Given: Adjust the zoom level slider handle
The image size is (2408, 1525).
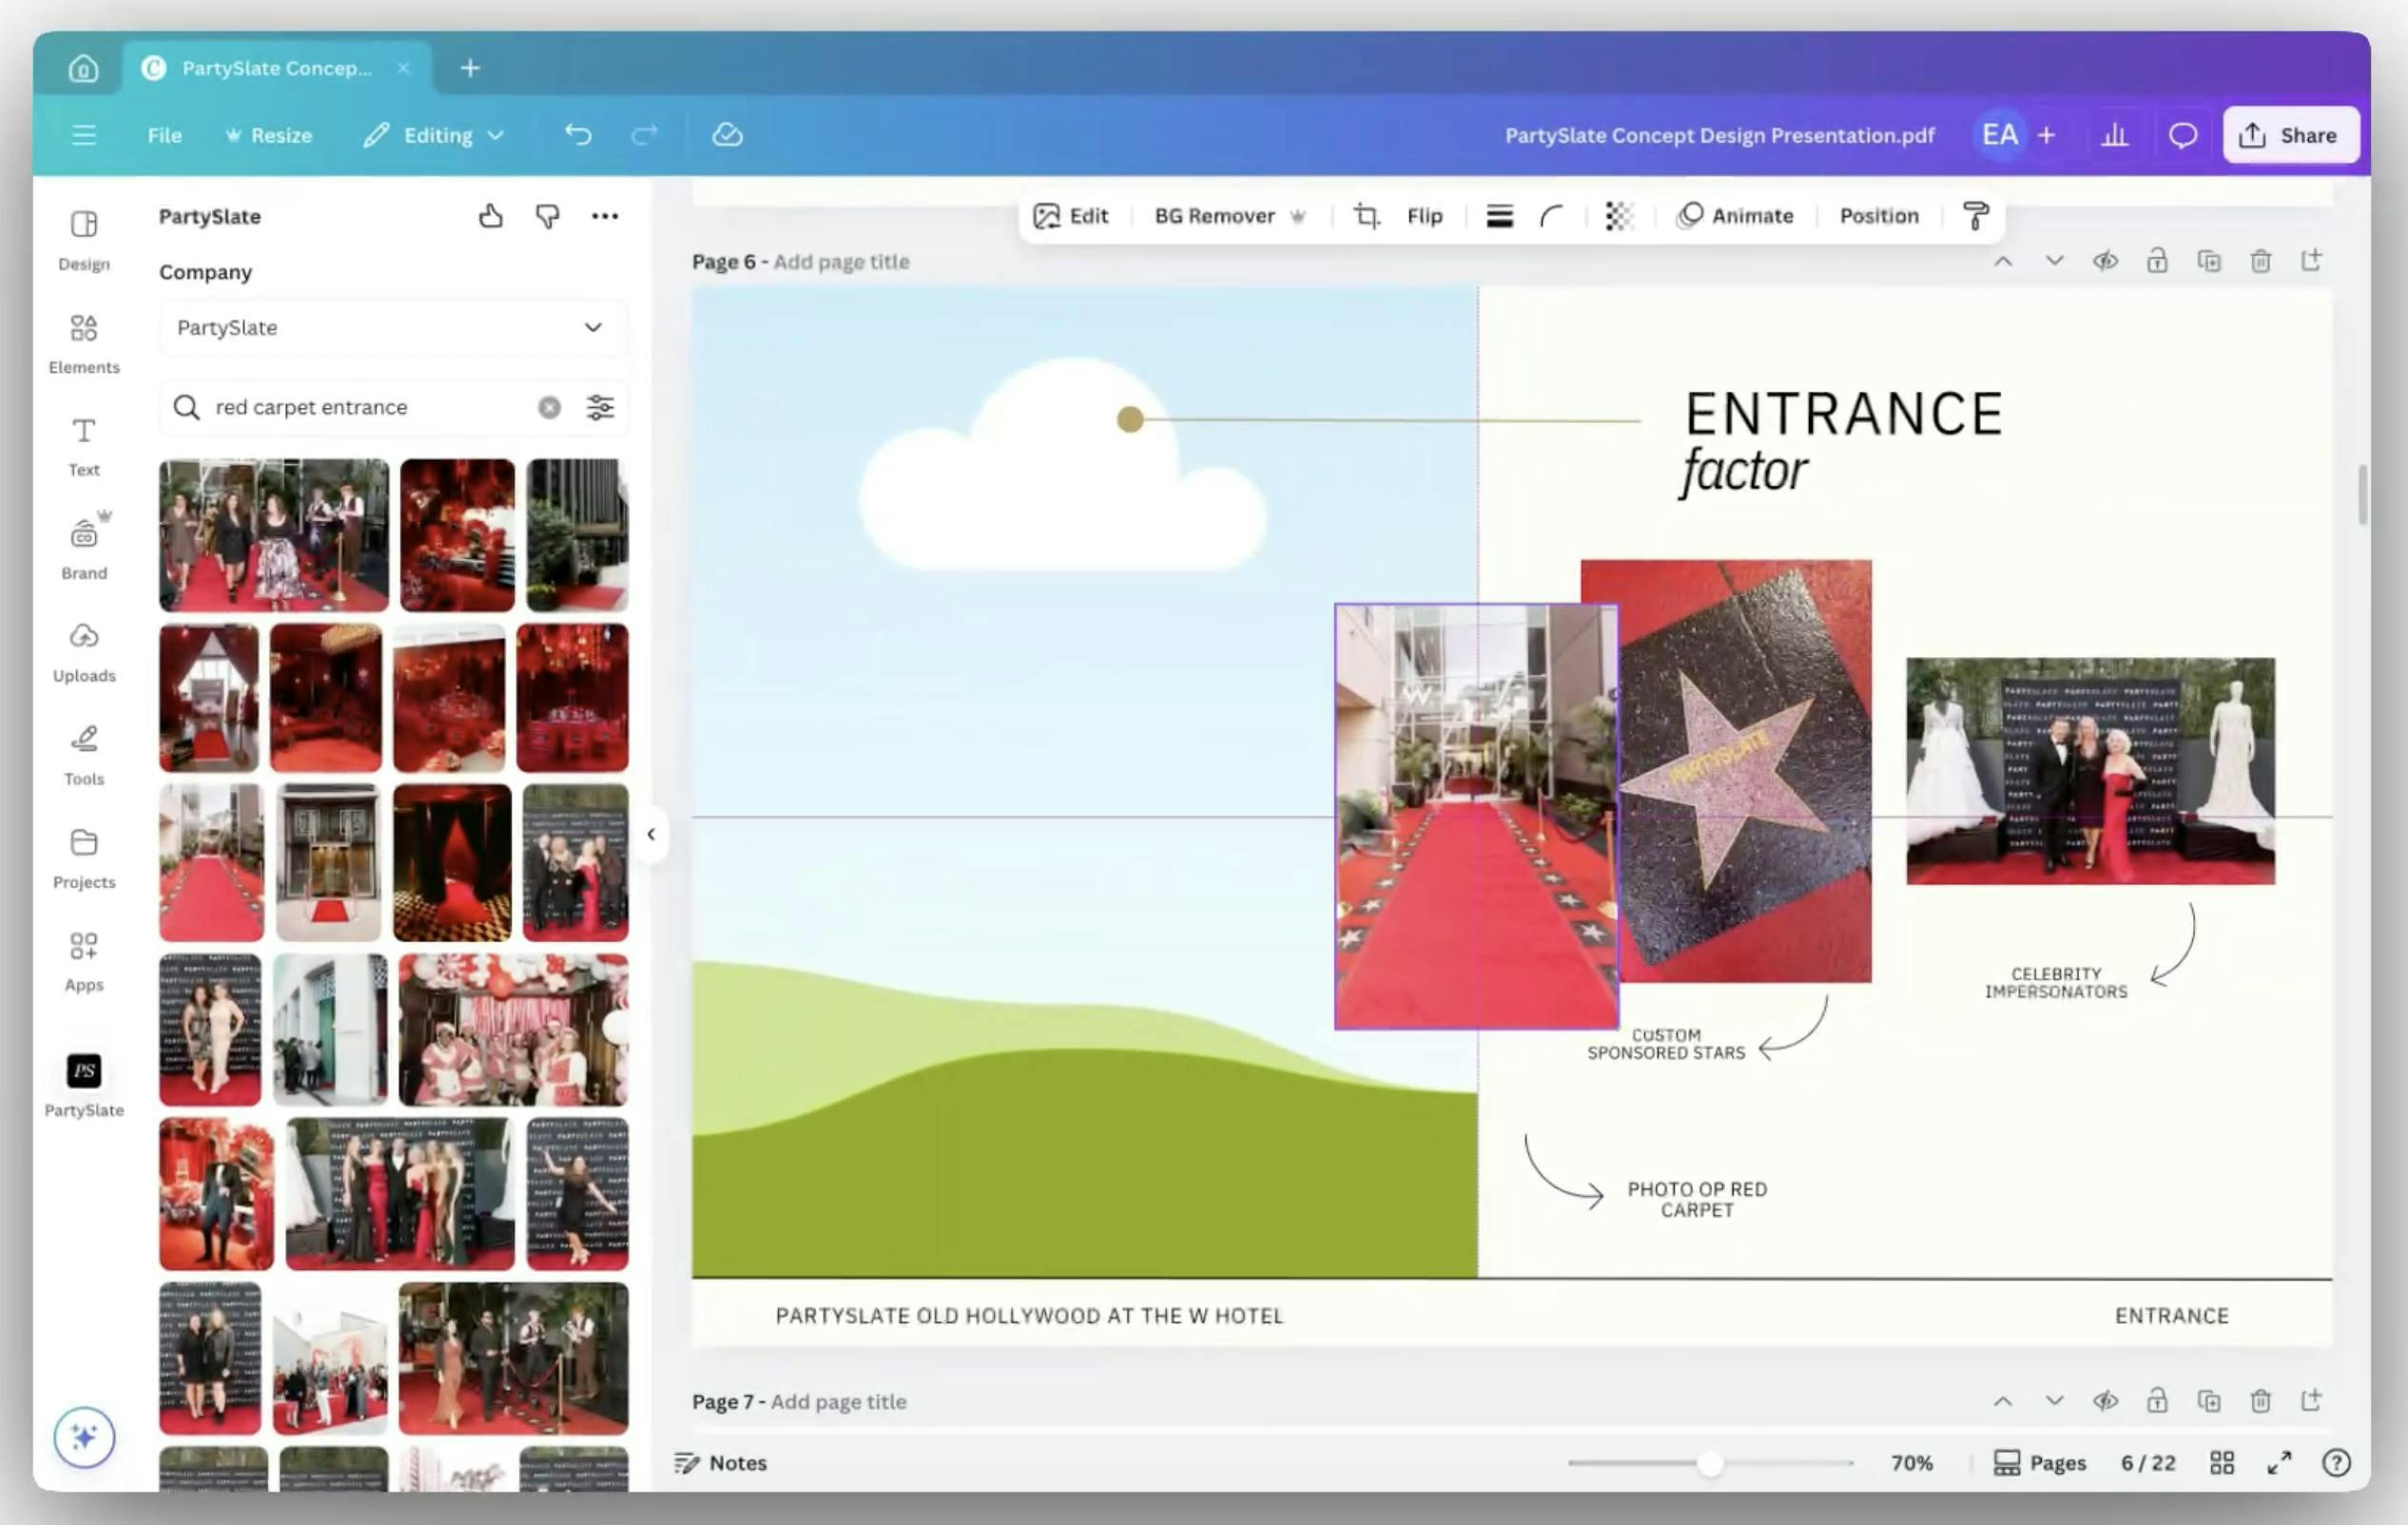Looking at the screenshot, I should tap(1710, 1463).
